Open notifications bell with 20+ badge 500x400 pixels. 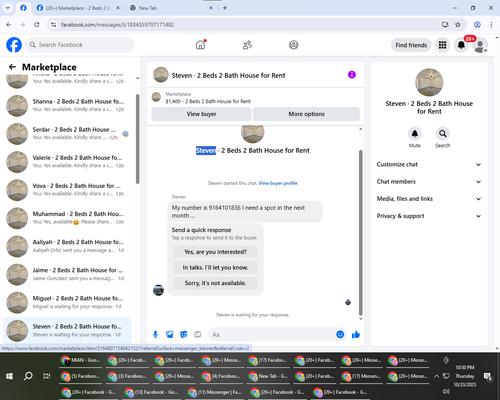[x=461, y=45]
